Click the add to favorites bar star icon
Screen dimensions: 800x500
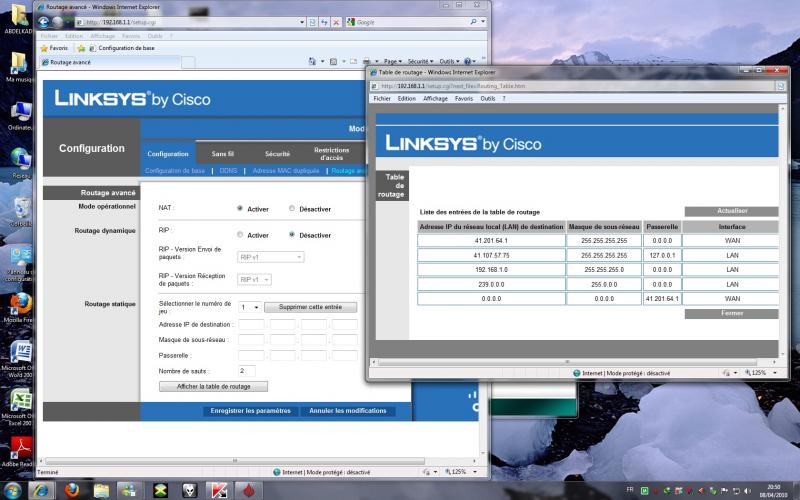click(81, 48)
